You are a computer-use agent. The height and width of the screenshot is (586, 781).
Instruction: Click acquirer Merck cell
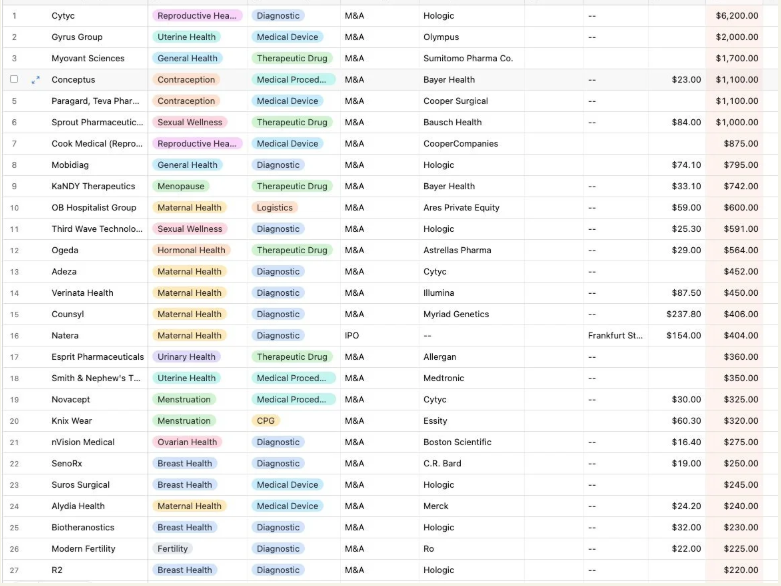[436, 506]
